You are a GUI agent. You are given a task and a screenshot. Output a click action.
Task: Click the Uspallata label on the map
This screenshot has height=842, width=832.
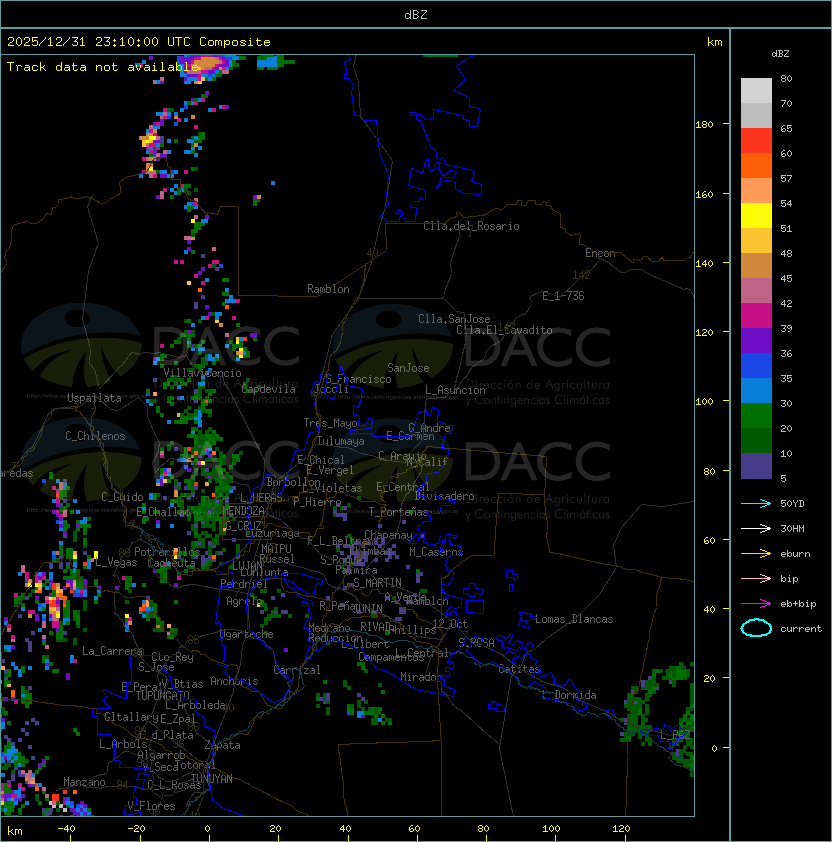click(94, 398)
